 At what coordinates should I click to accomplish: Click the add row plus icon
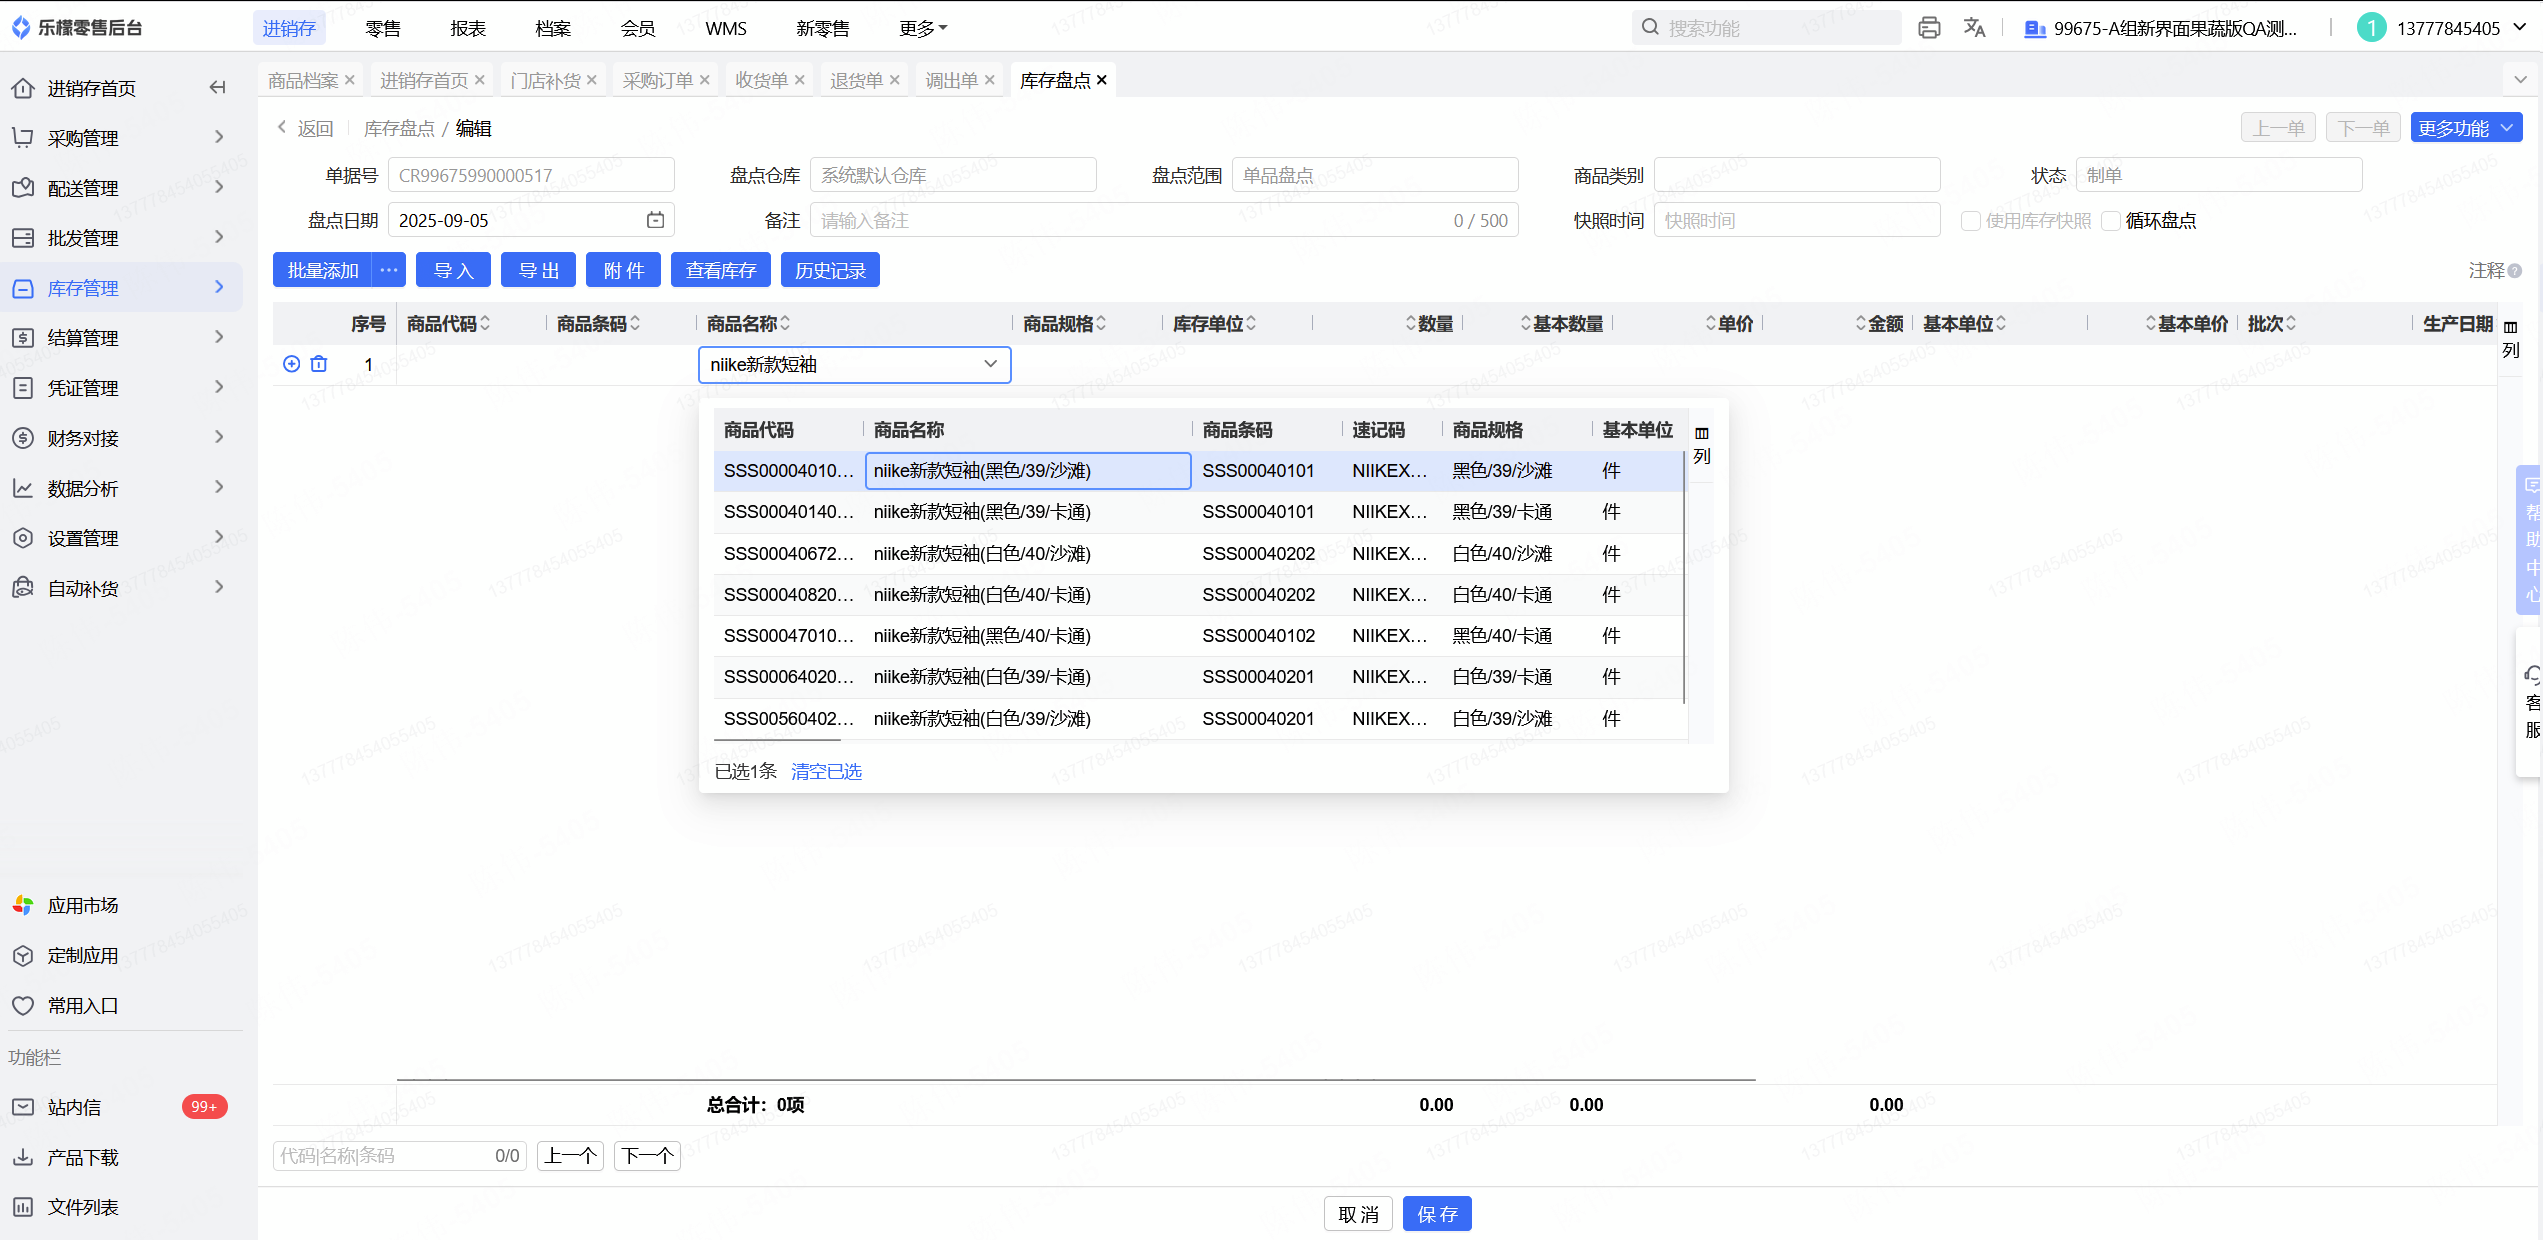coord(291,364)
